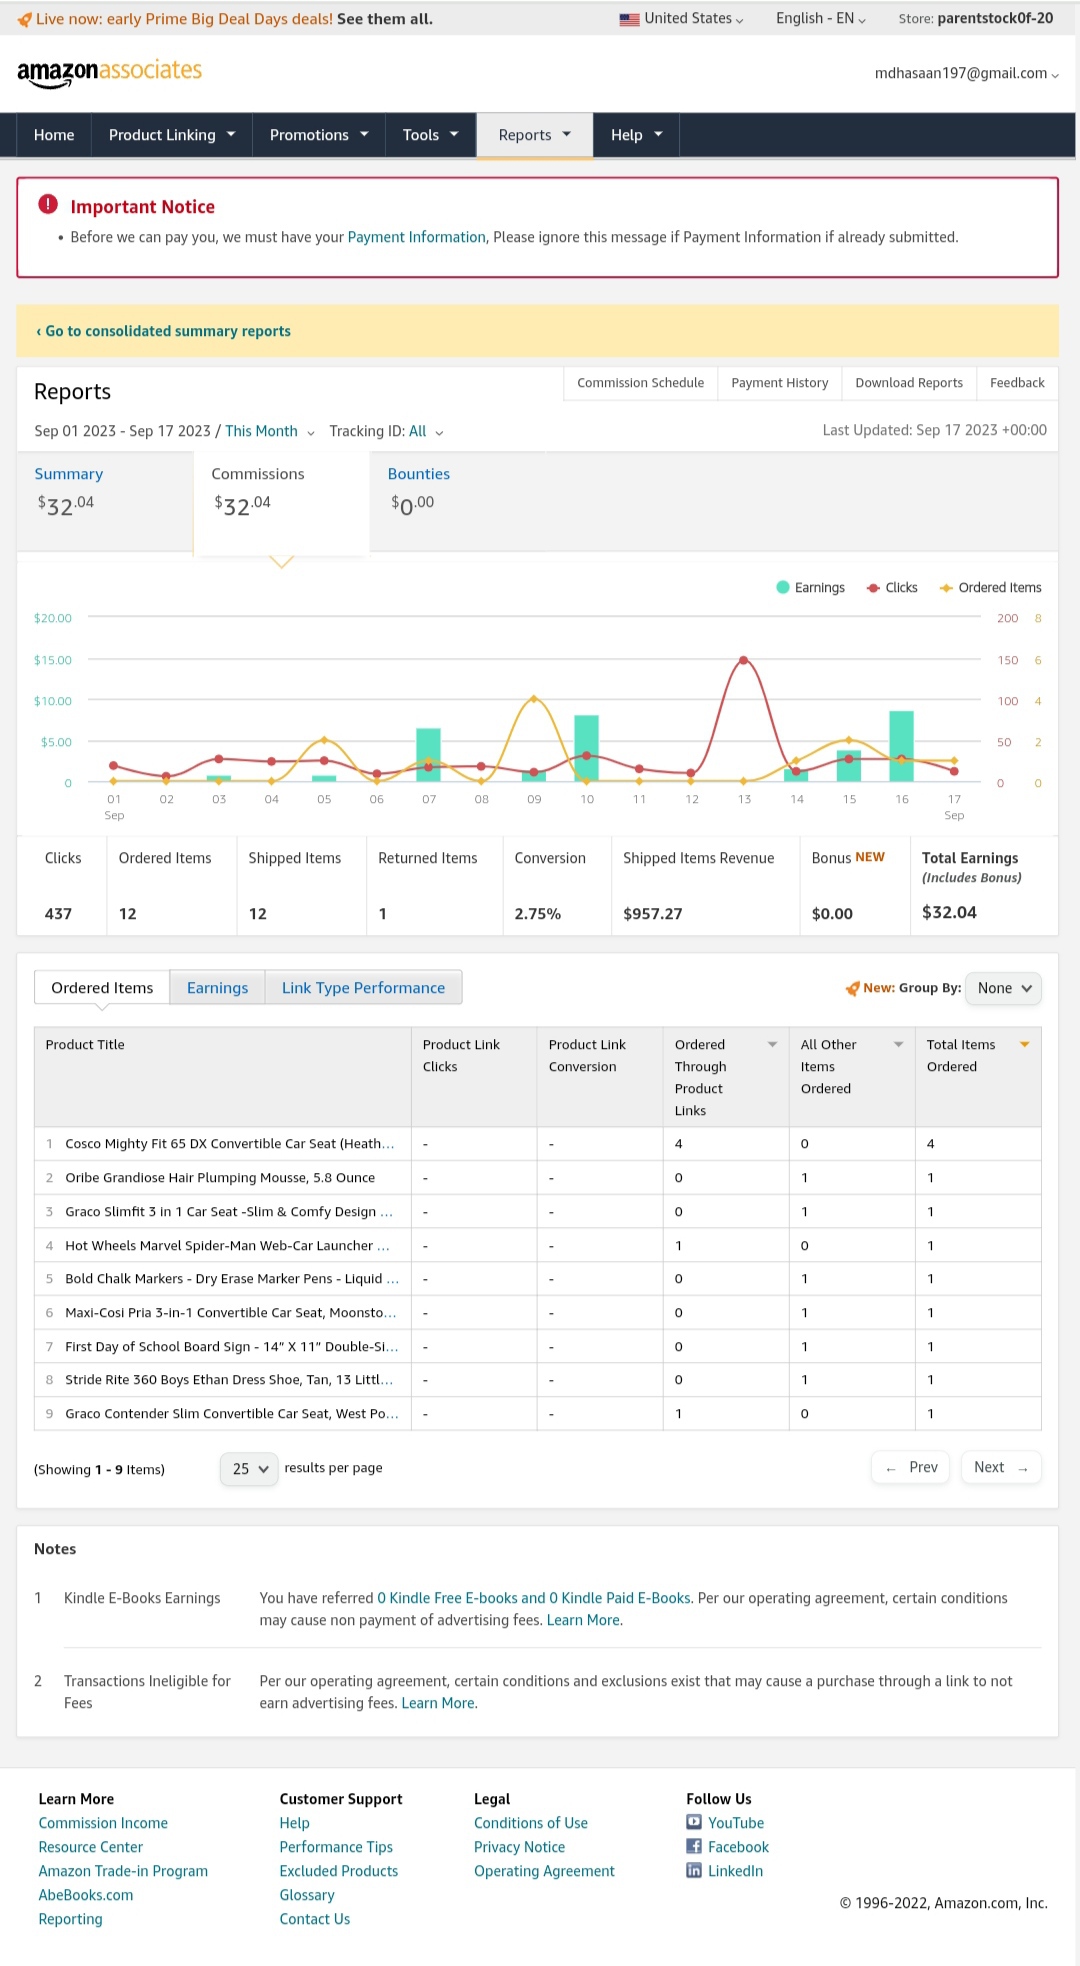Click the YouTube icon in footer
1080x1966 pixels.
point(694,1822)
